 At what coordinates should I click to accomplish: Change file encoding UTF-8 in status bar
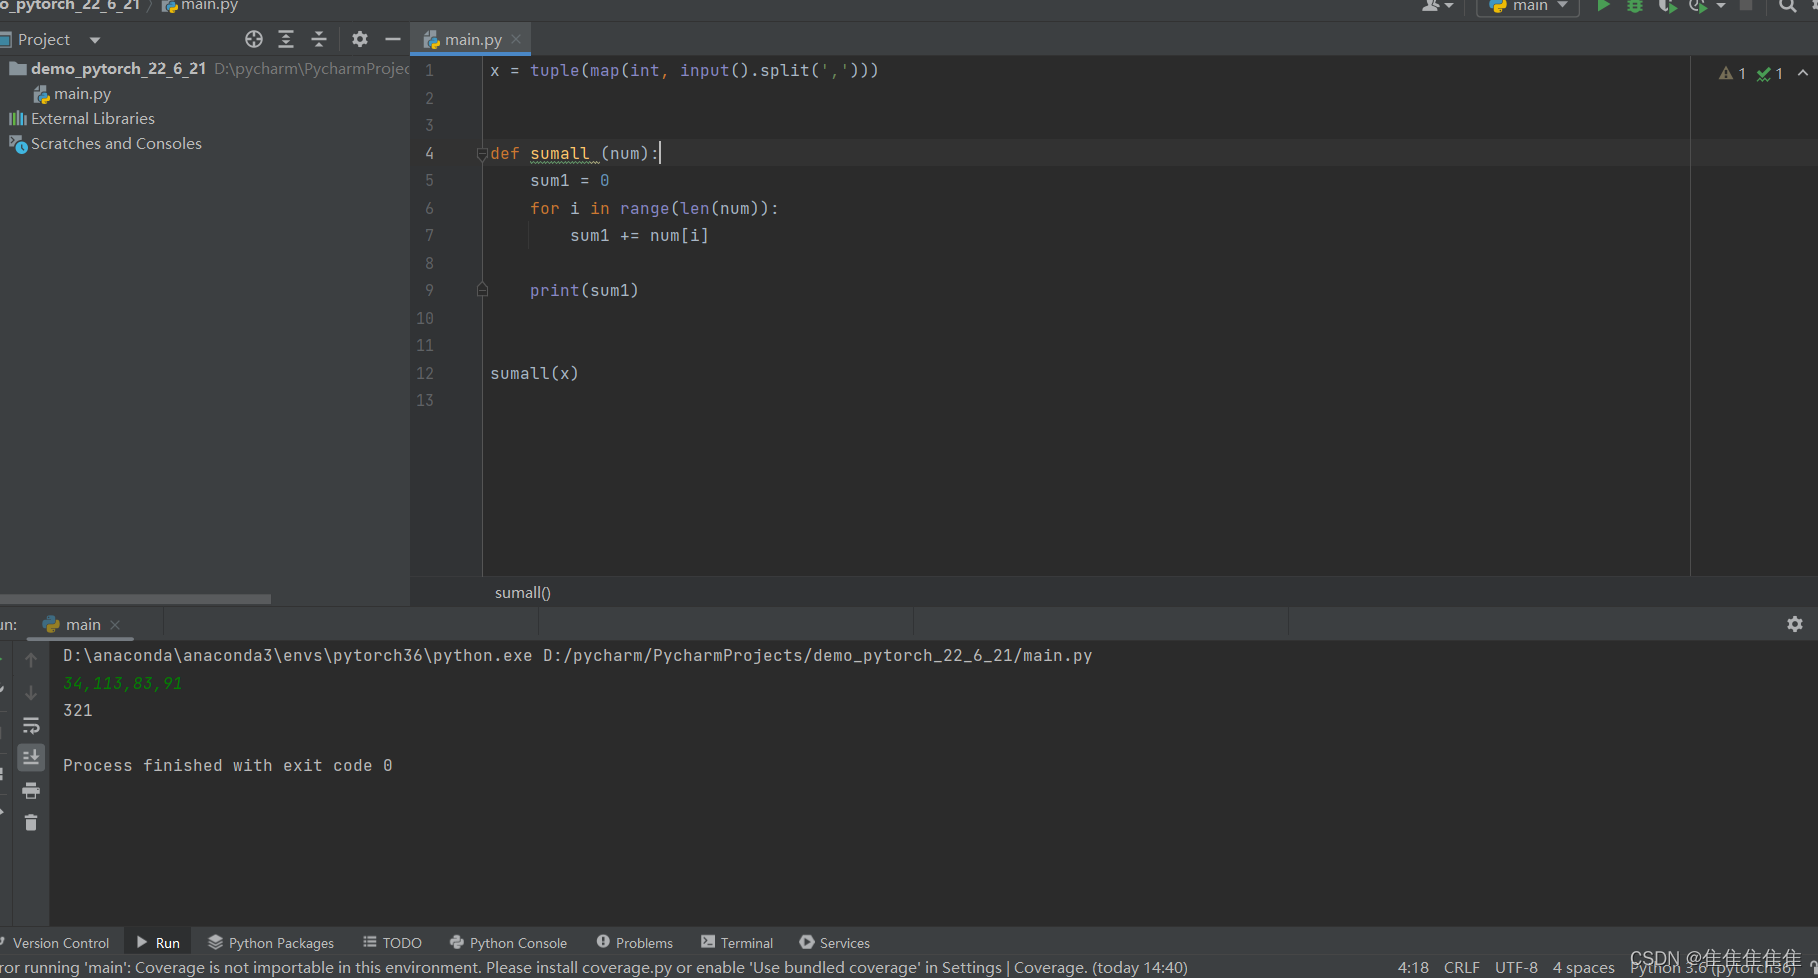1516,967
